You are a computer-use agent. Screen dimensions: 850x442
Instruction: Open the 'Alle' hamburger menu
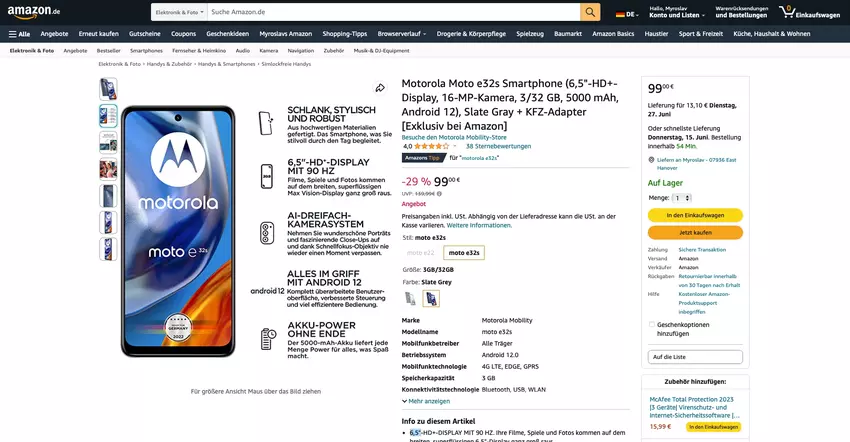point(19,33)
